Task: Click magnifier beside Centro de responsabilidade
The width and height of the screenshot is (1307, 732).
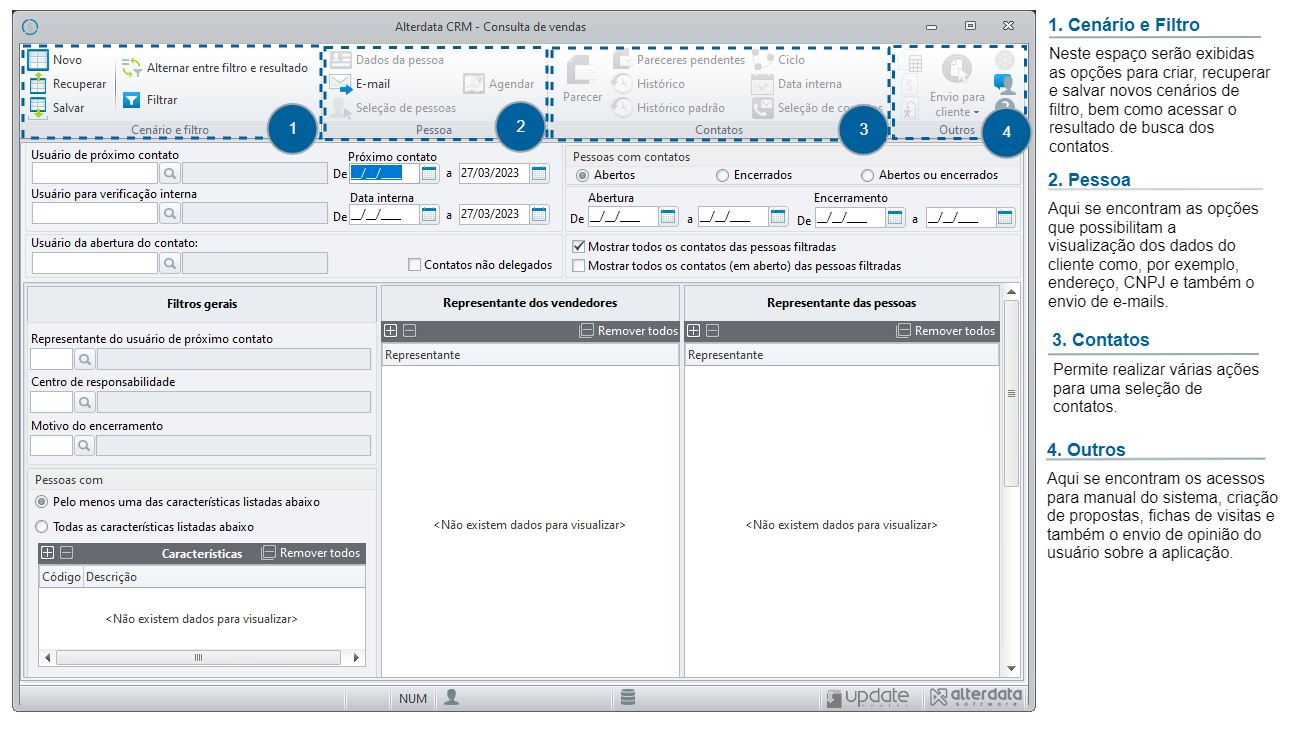Action: click(85, 402)
